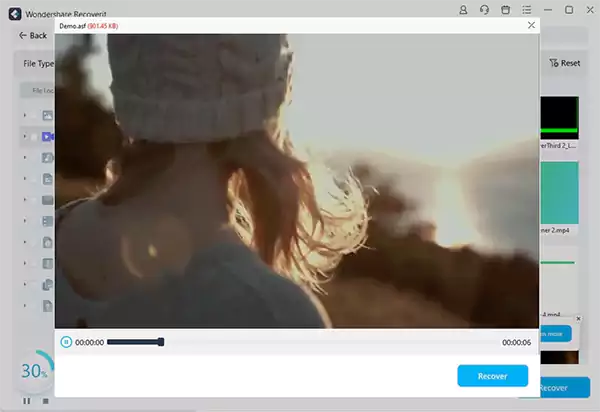The width and height of the screenshot is (600, 412).
Task: Expand the audio category tree row
Action: (x=25, y=157)
